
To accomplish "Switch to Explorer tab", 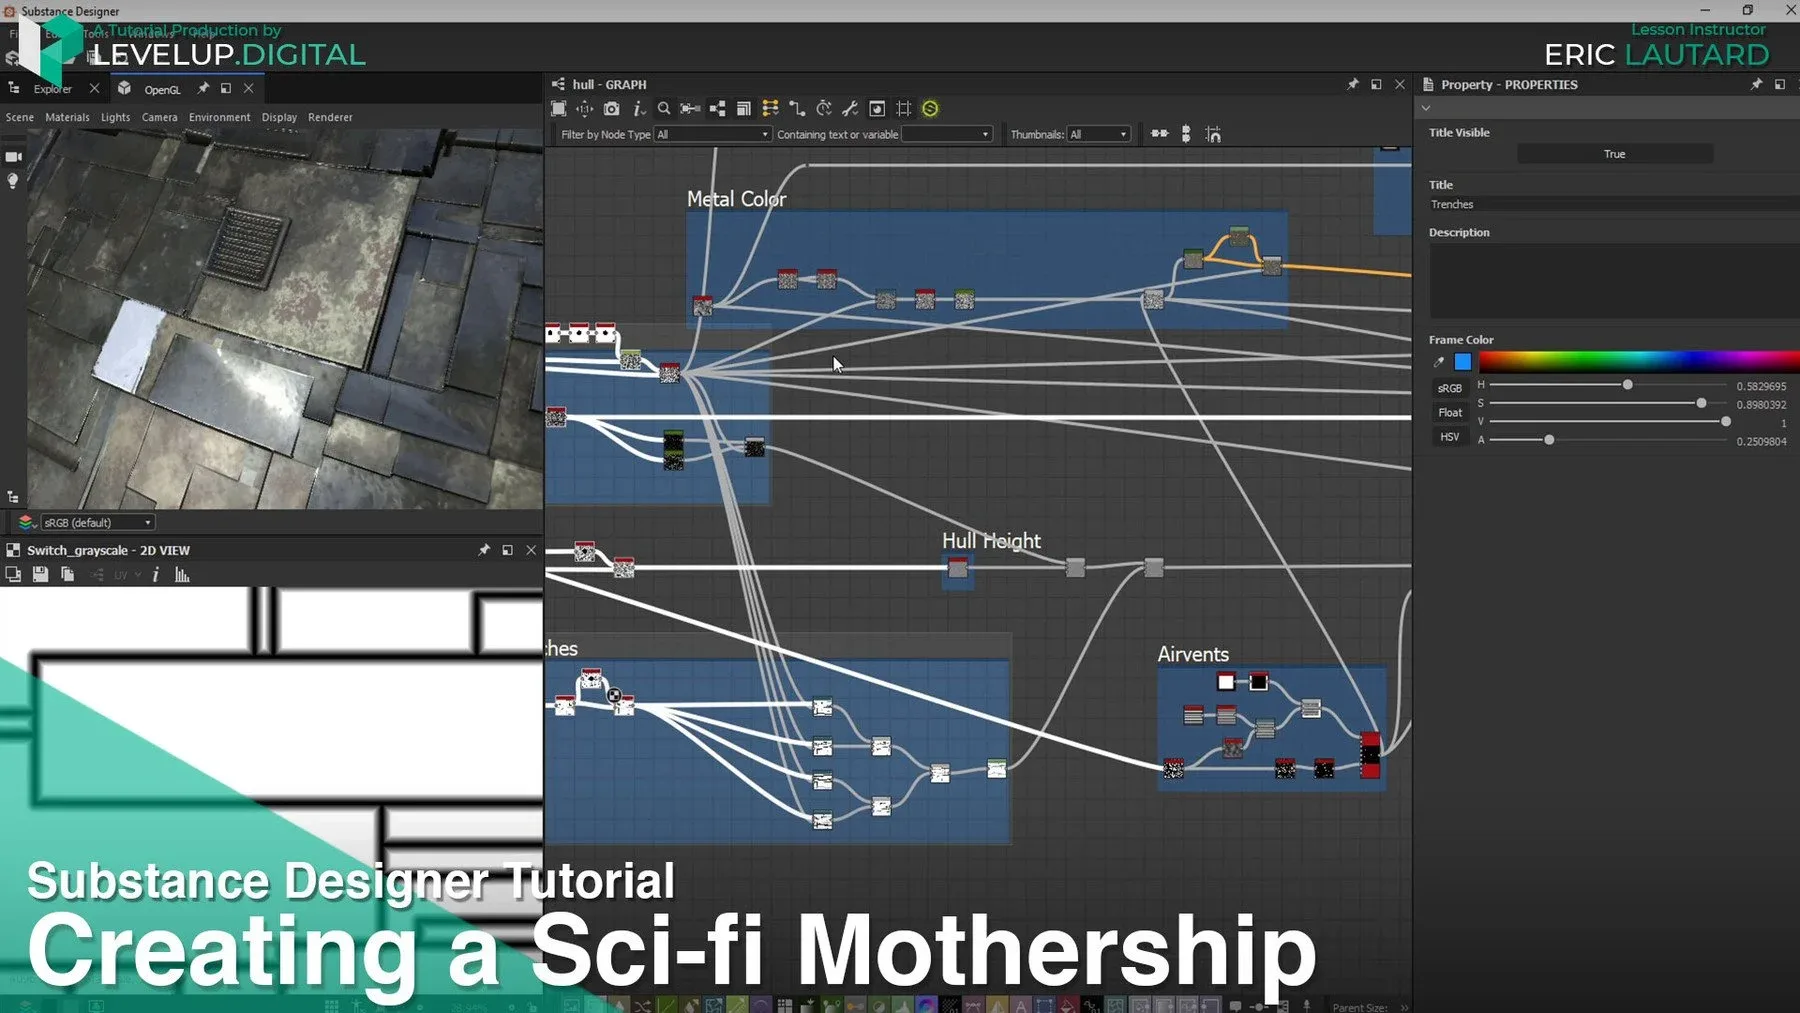I will 52,89.
